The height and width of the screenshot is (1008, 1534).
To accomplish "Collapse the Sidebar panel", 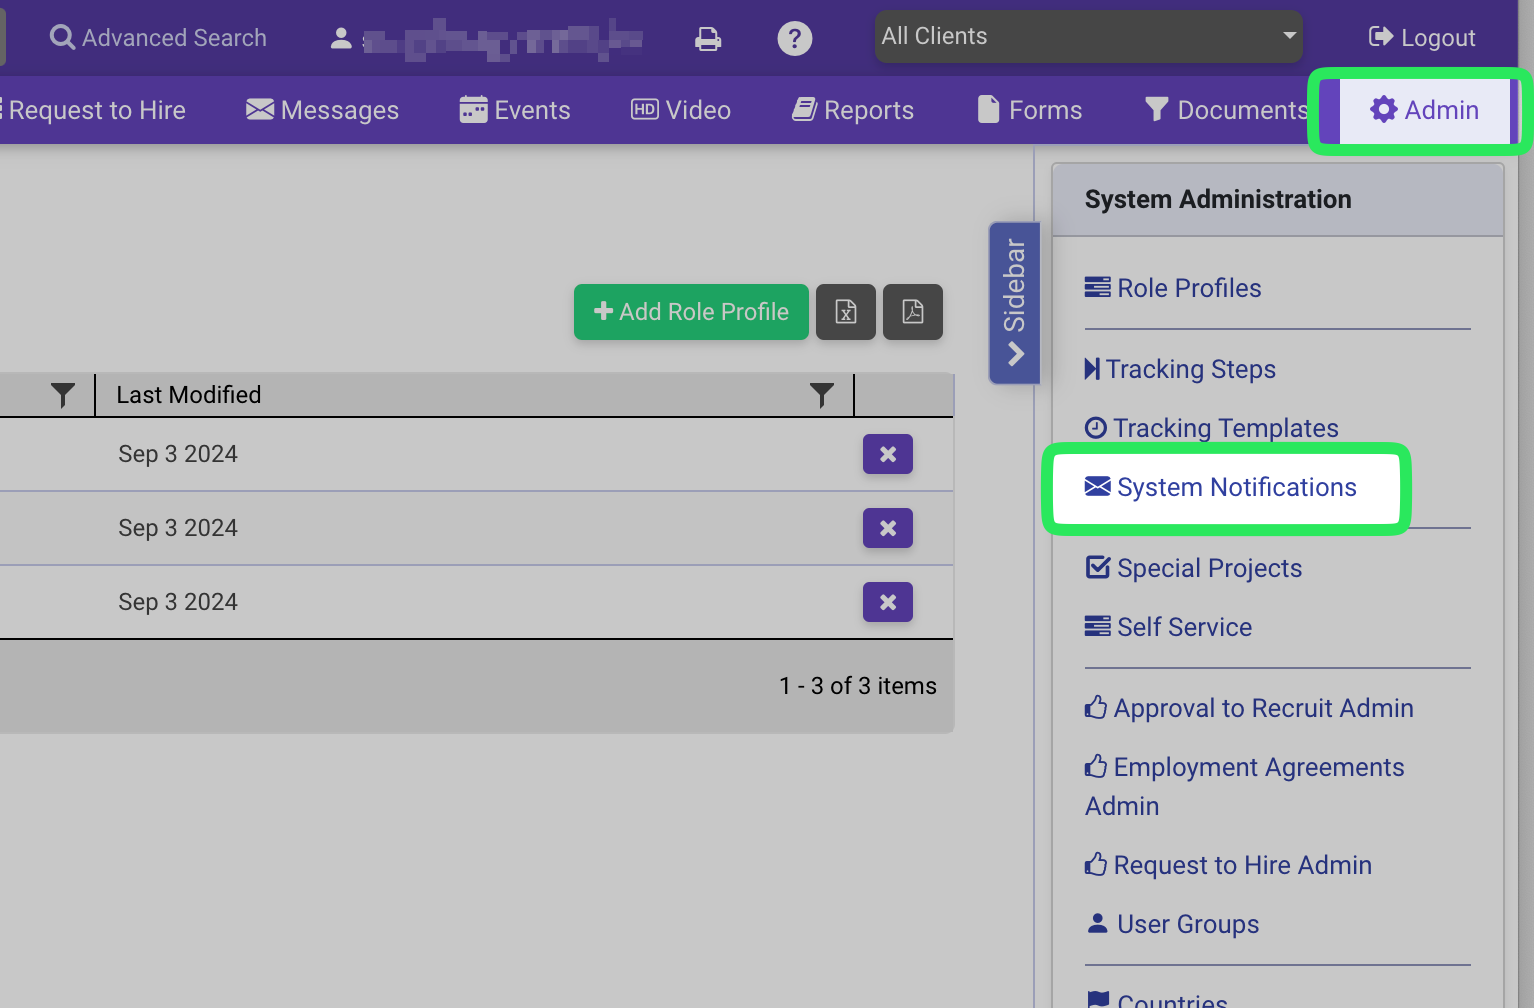I will click(1015, 302).
